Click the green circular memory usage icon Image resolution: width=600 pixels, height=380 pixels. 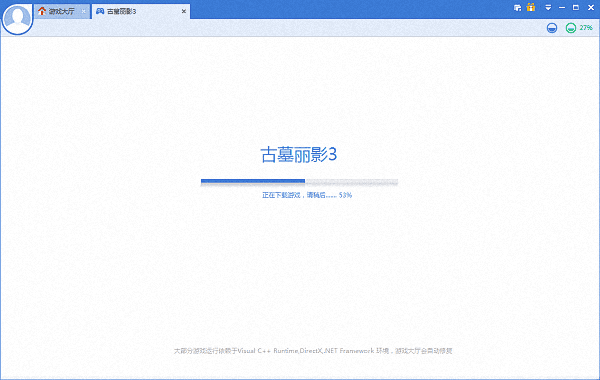[x=571, y=28]
